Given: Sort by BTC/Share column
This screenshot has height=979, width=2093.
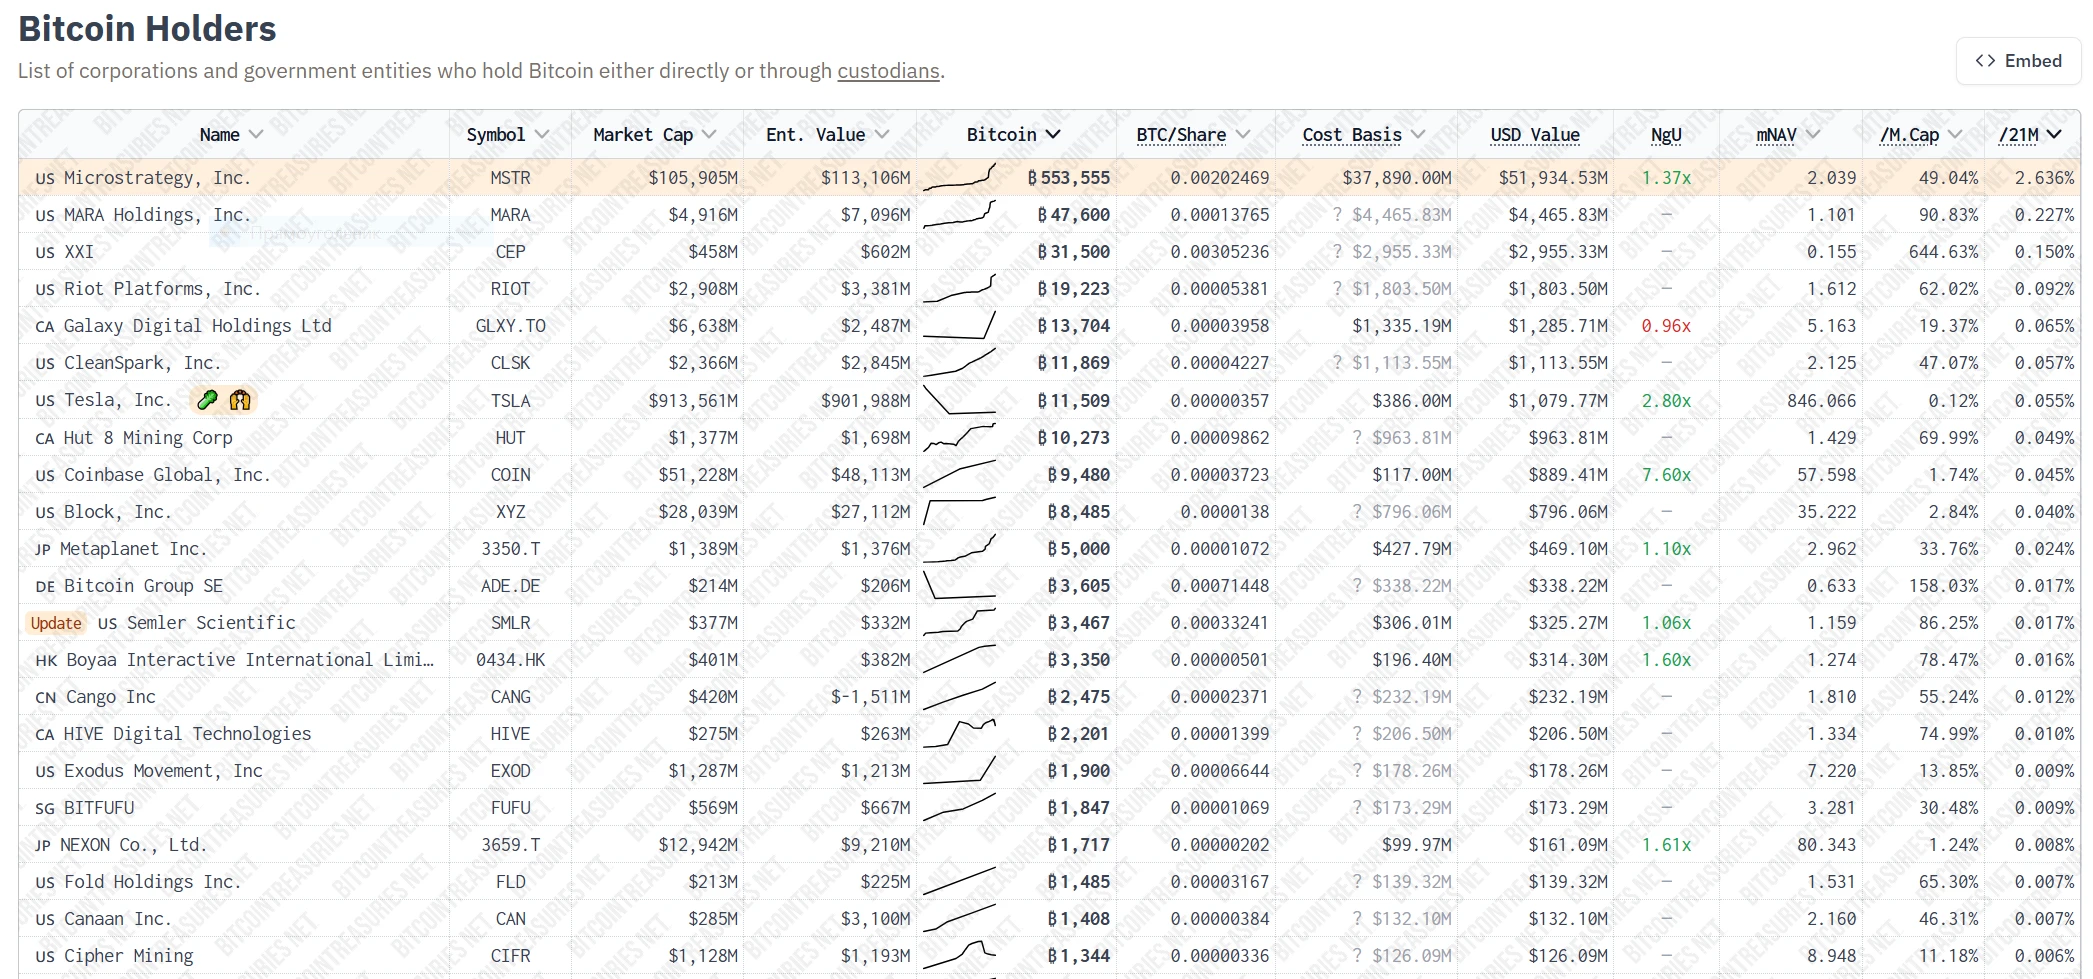Looking at the screenshot, I should (x=1193, y=135).
